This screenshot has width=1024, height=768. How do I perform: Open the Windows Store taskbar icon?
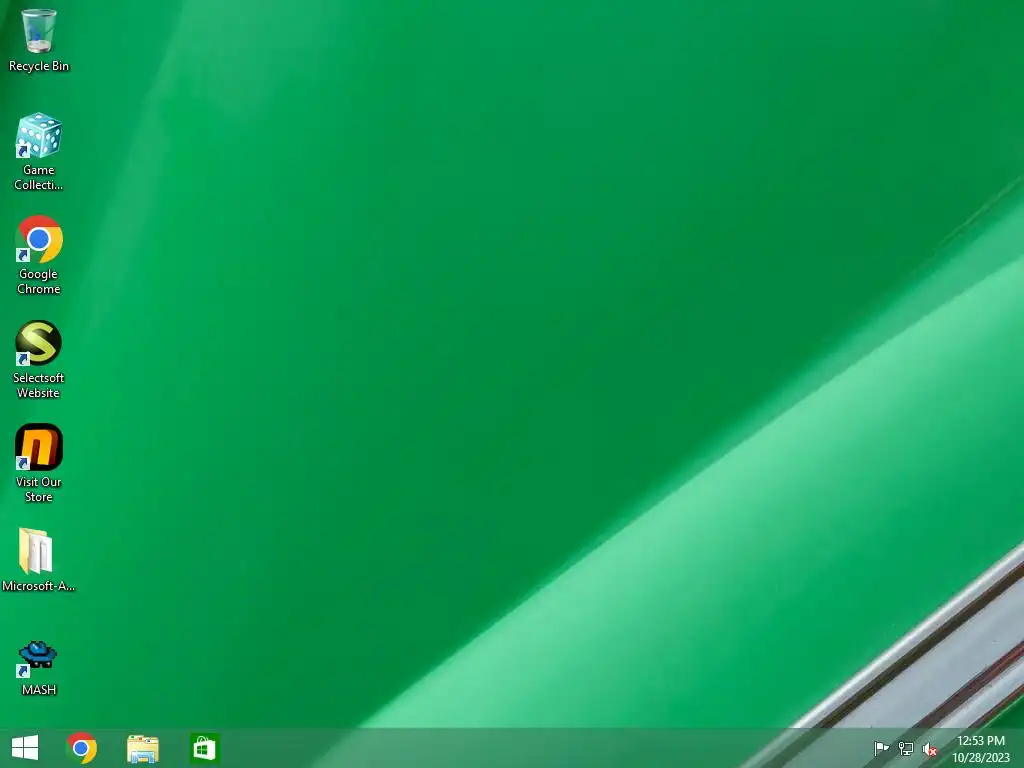click(x=204, y=748)
